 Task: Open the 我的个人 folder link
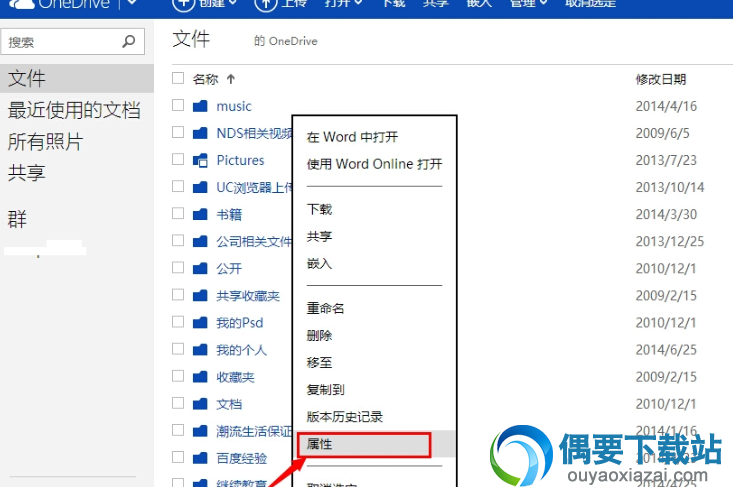241,350
